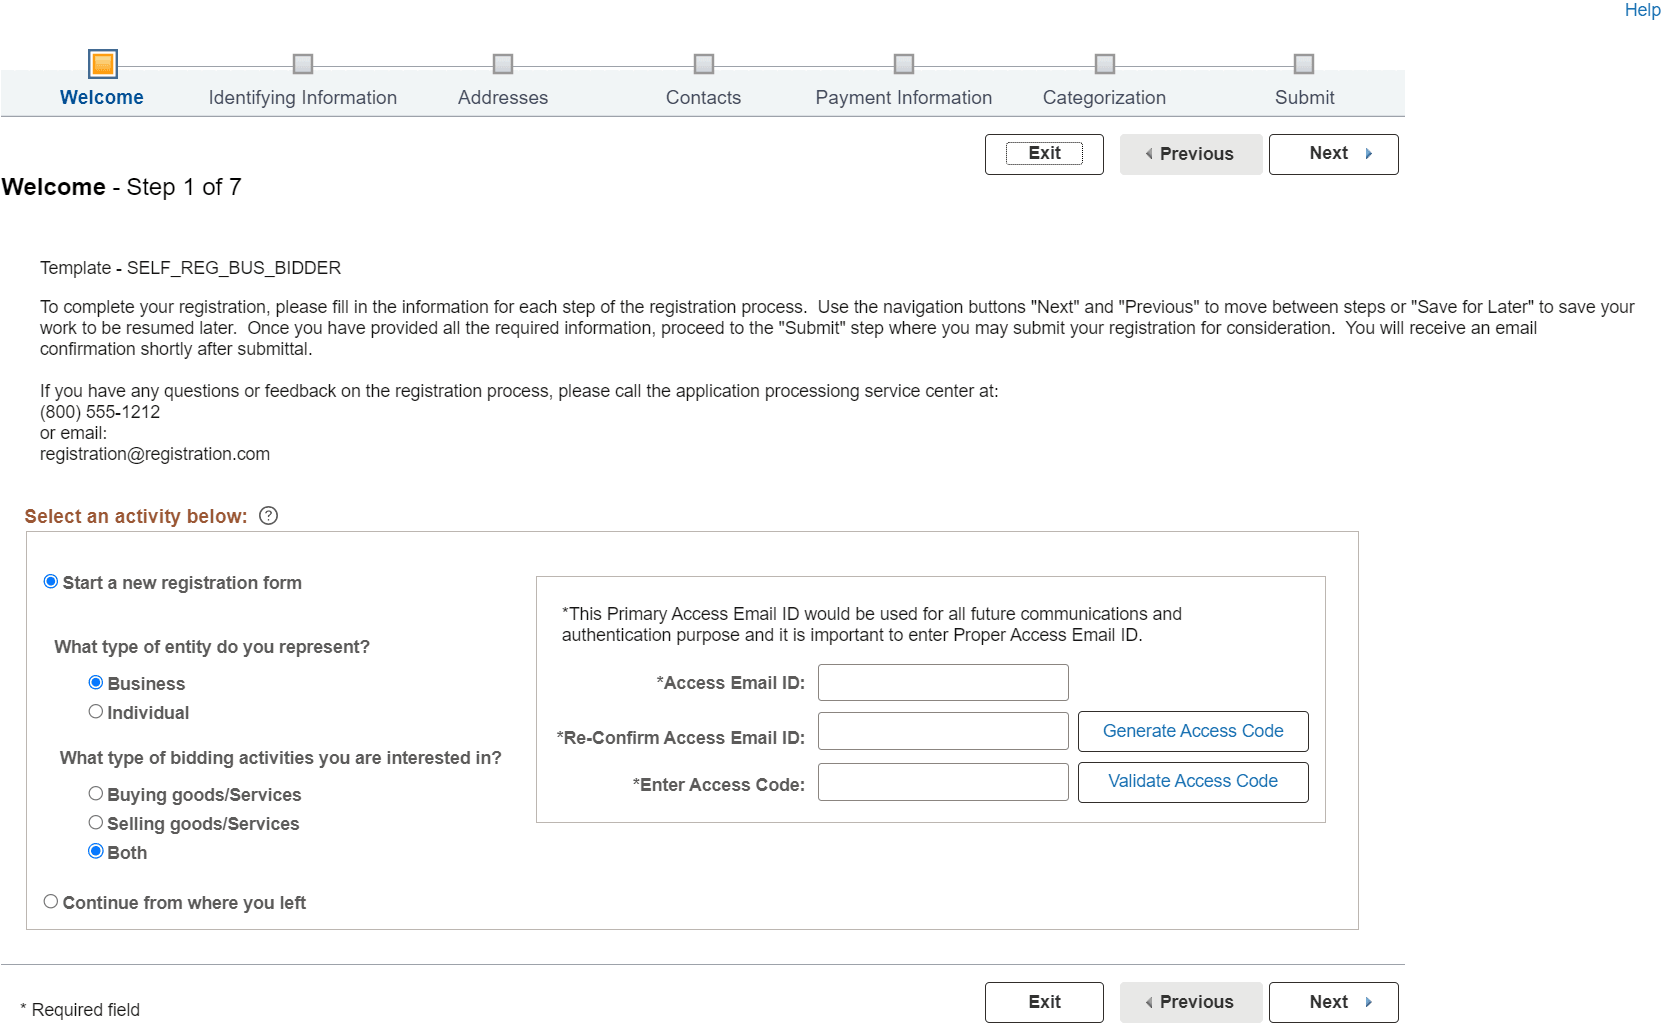Choose the Buying goods/Services option
Viewport: 1661px width, 1034px height.
(x=96, y=793)
